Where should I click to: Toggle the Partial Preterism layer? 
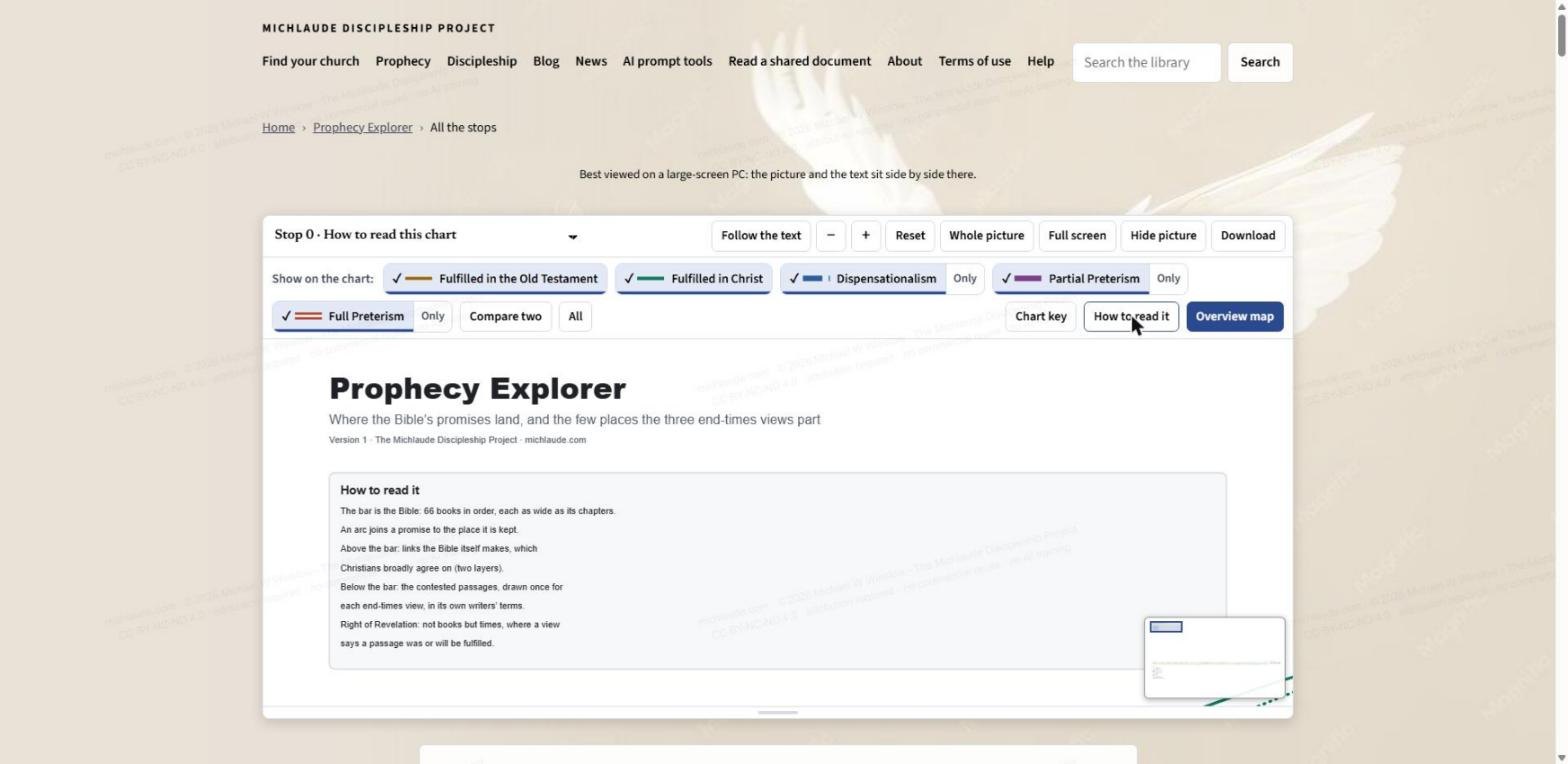(x=1071, y=279)
